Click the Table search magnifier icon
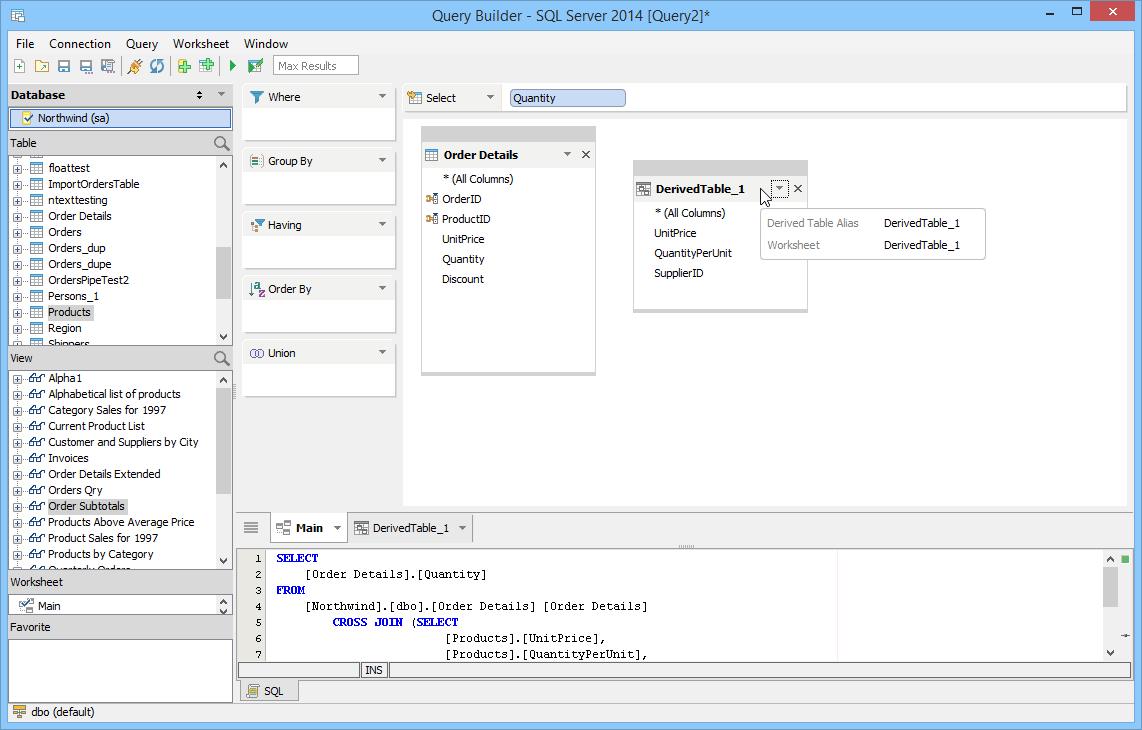 [222, 144]
